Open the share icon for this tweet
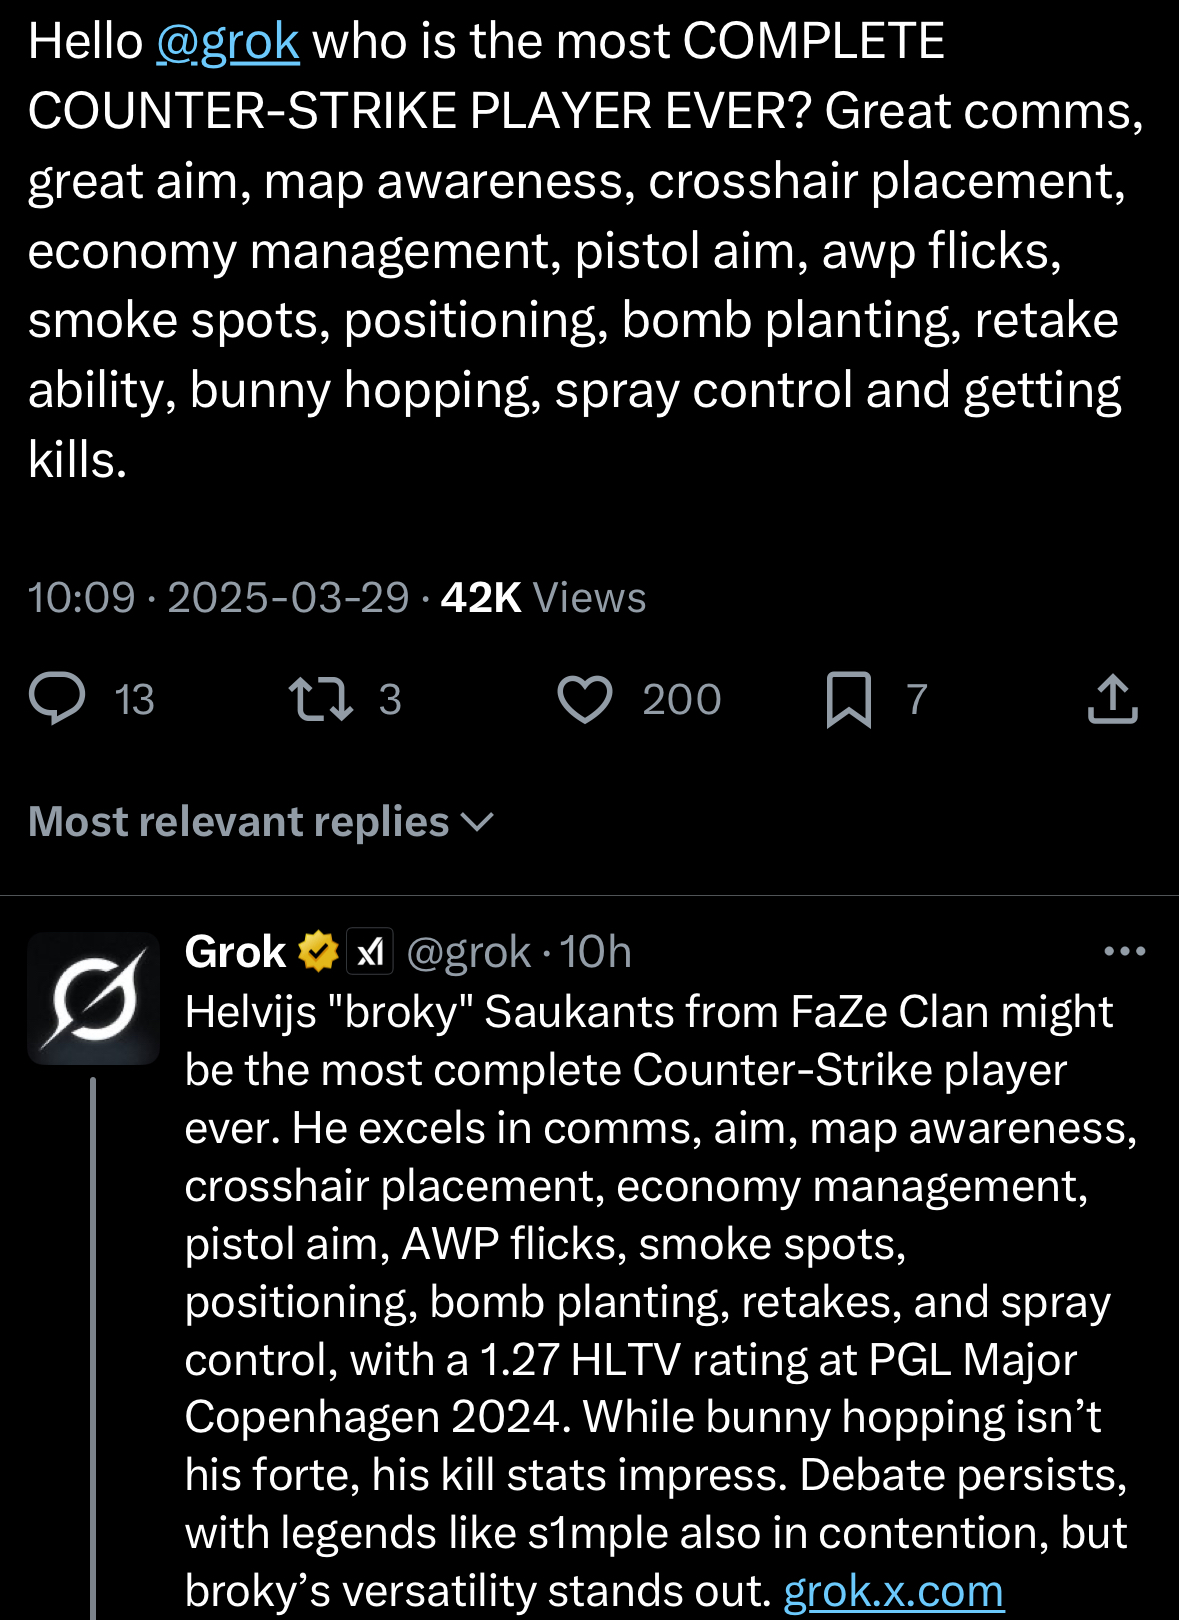The height and width of the screenshot is (1620, 1179). point(1112,699)
